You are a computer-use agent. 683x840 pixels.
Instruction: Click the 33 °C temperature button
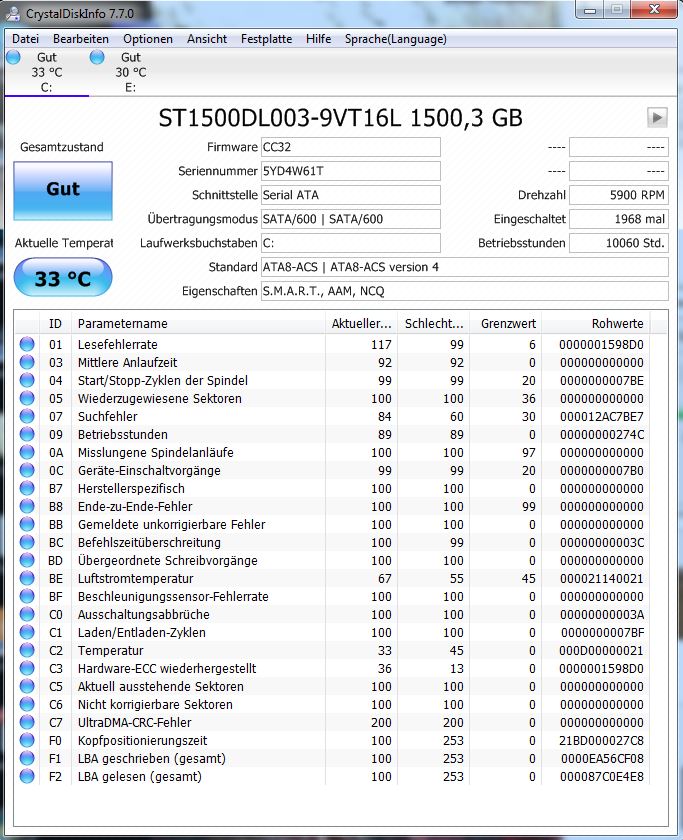click(x=63, y=279)
